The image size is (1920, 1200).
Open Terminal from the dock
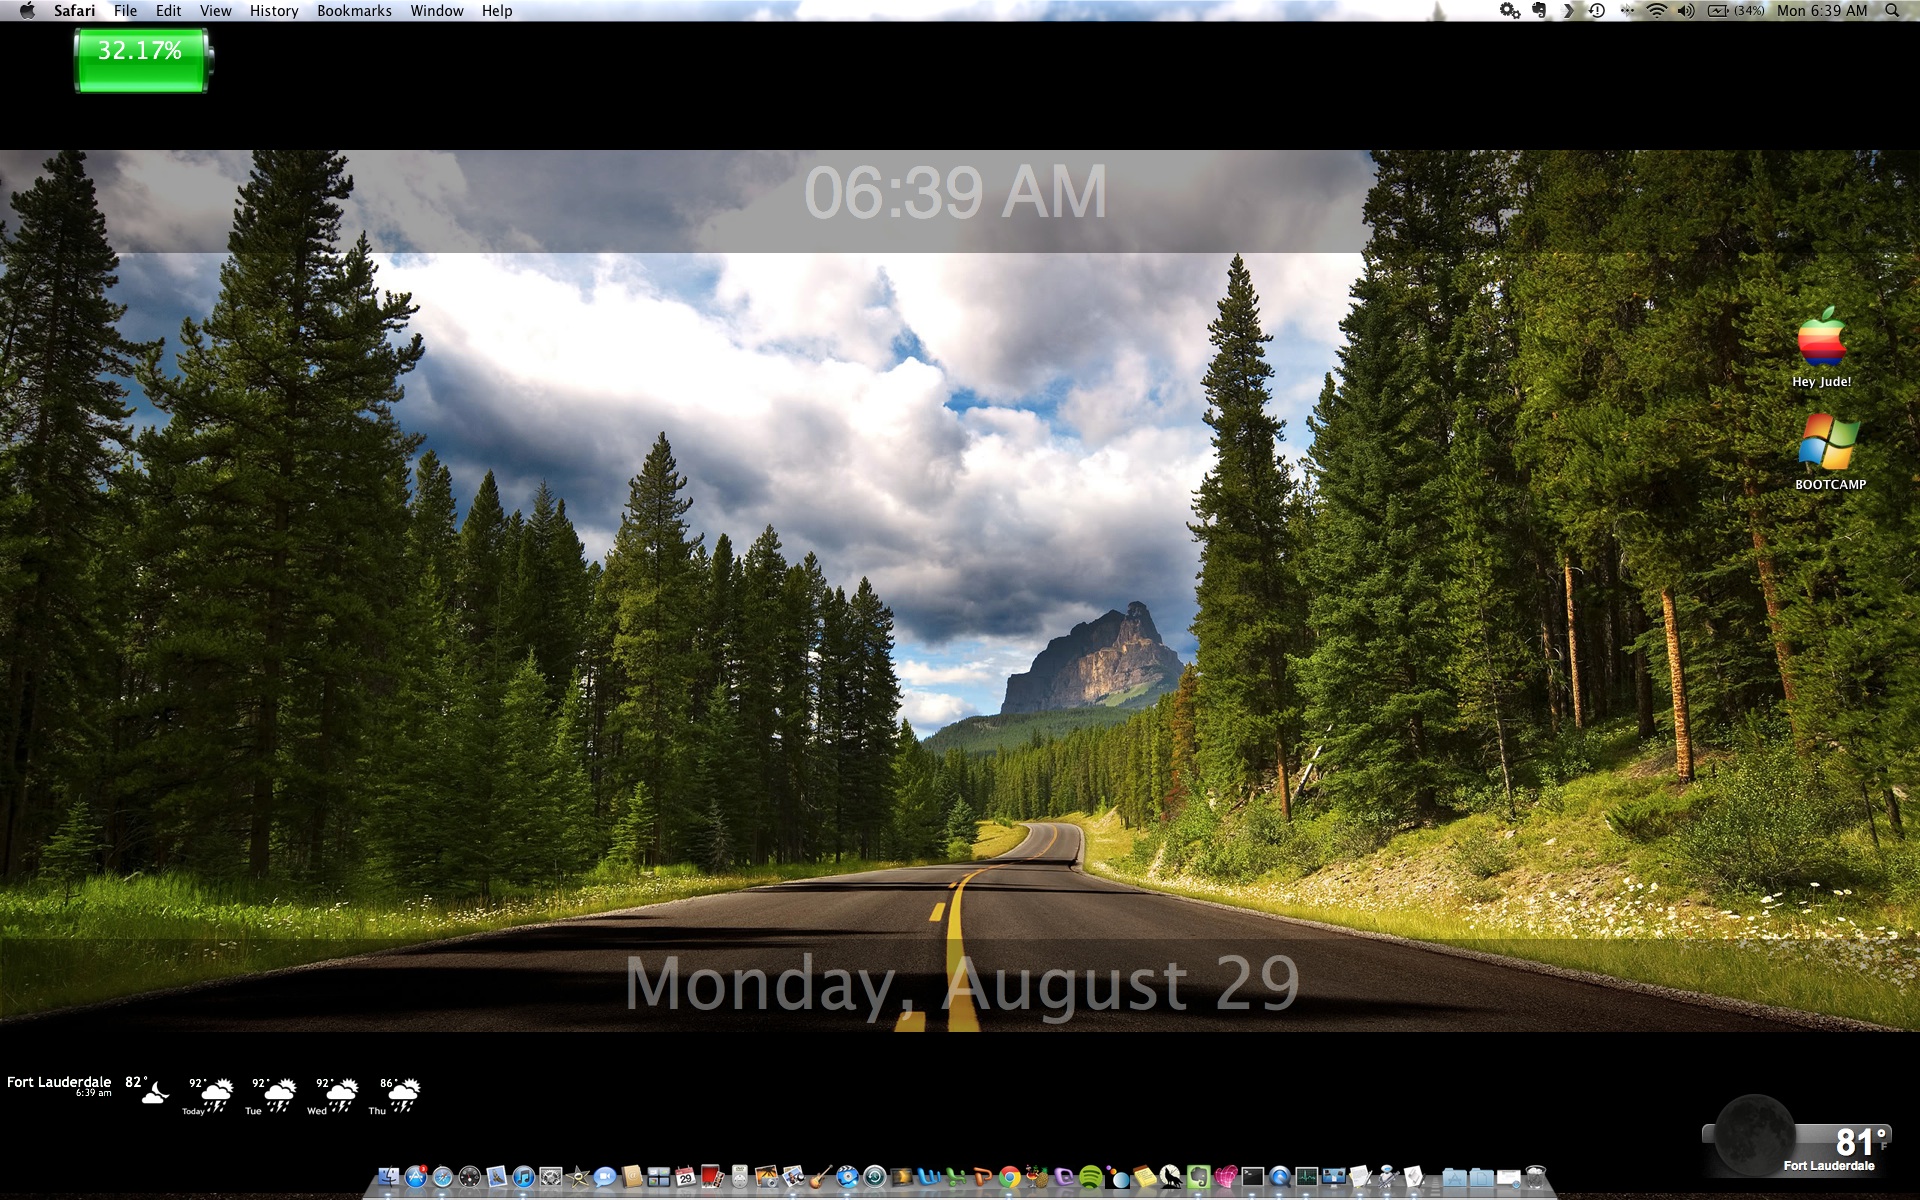tap(1252, 1177)
